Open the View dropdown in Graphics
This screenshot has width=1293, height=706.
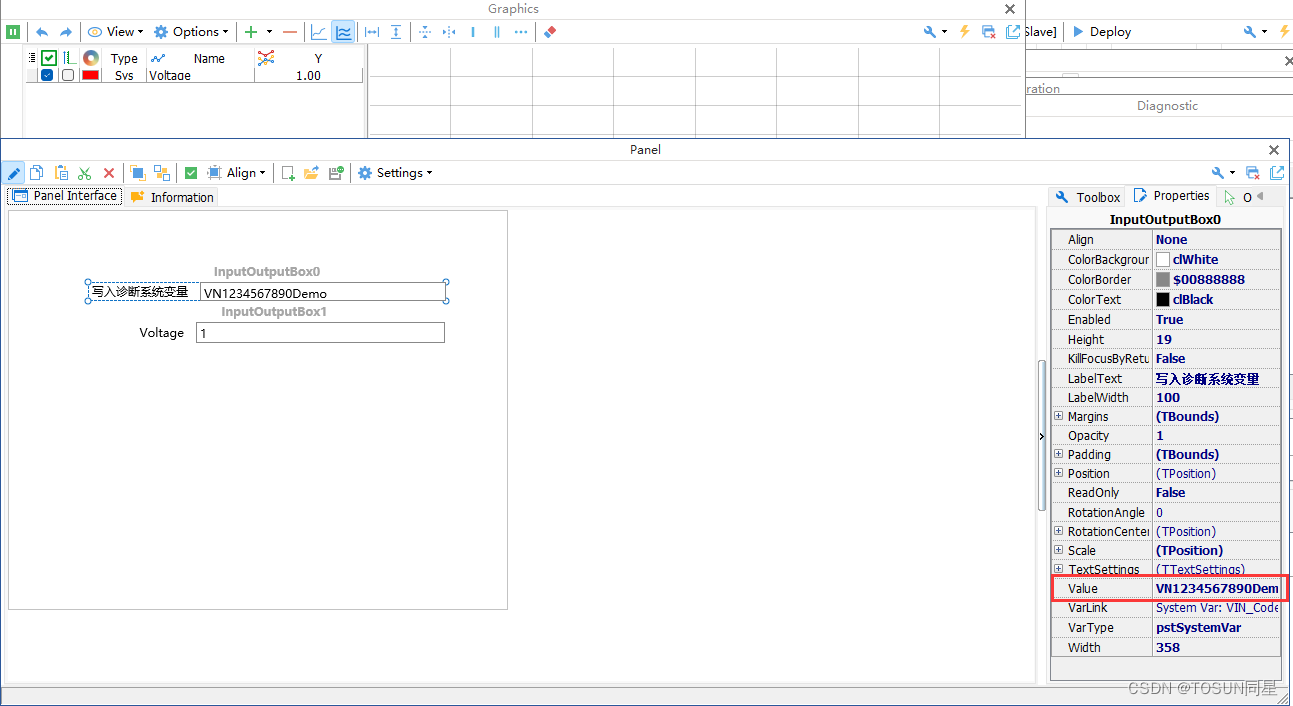pyautogui.click(x=115, y=32)
